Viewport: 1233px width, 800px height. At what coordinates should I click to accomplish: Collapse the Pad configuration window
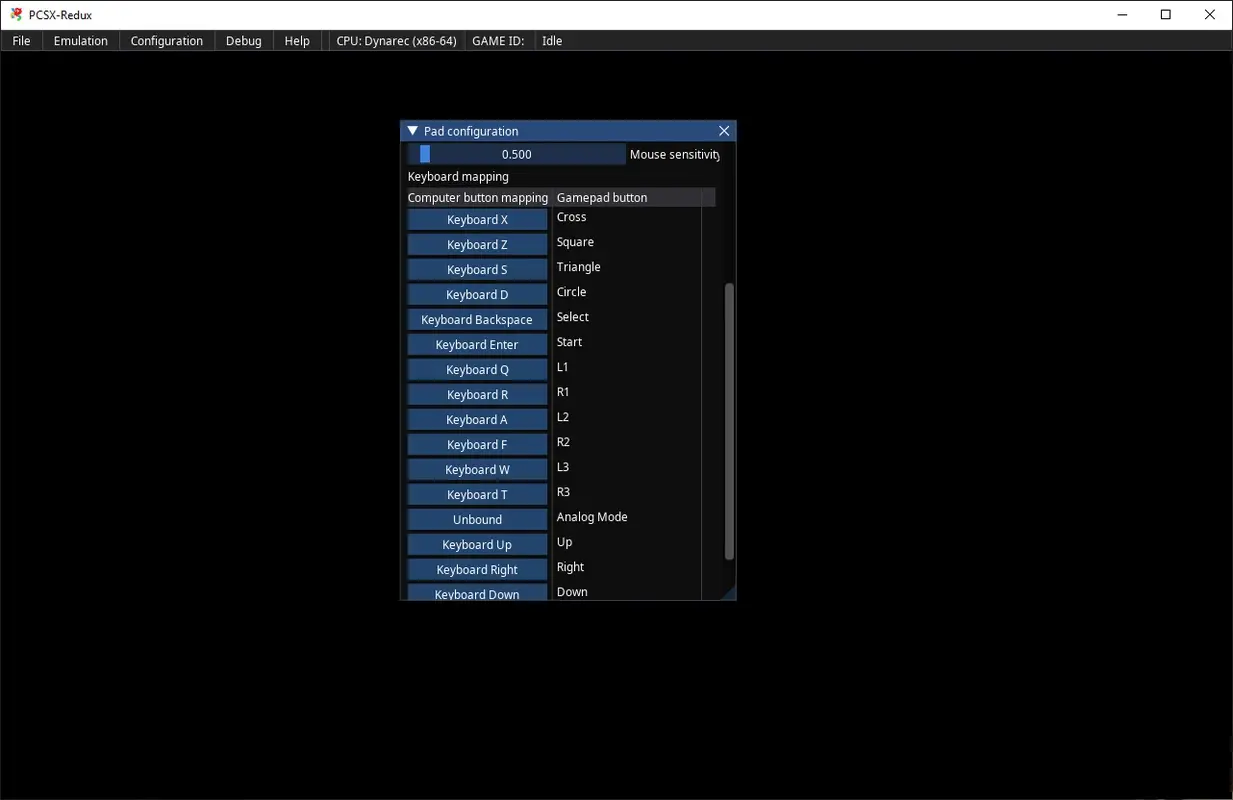(411, 130)
